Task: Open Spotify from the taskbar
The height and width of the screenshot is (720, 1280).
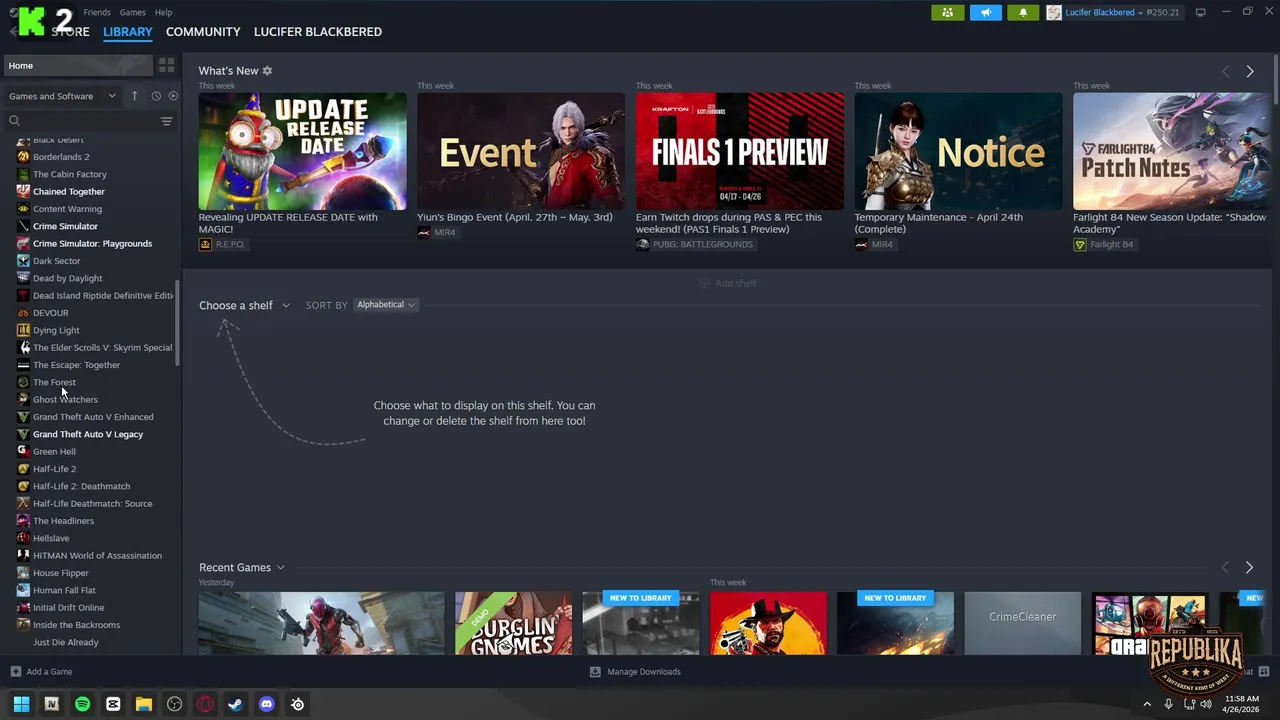Action: pyautogui.click(x=82, y=704)
